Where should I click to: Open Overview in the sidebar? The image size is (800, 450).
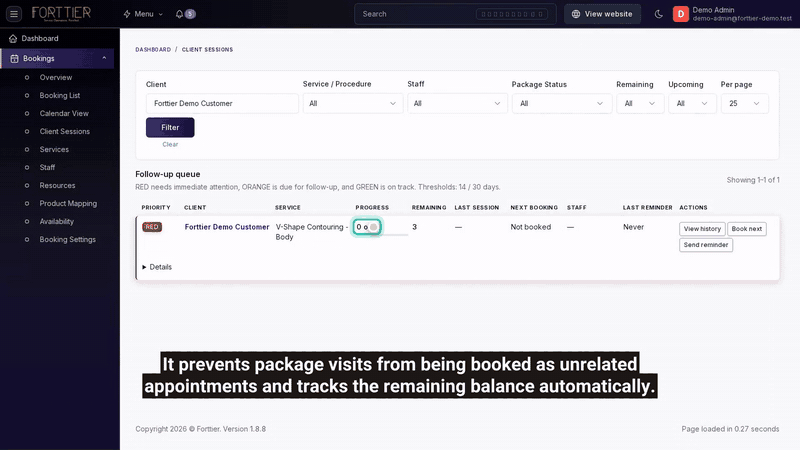coord(56,78)
